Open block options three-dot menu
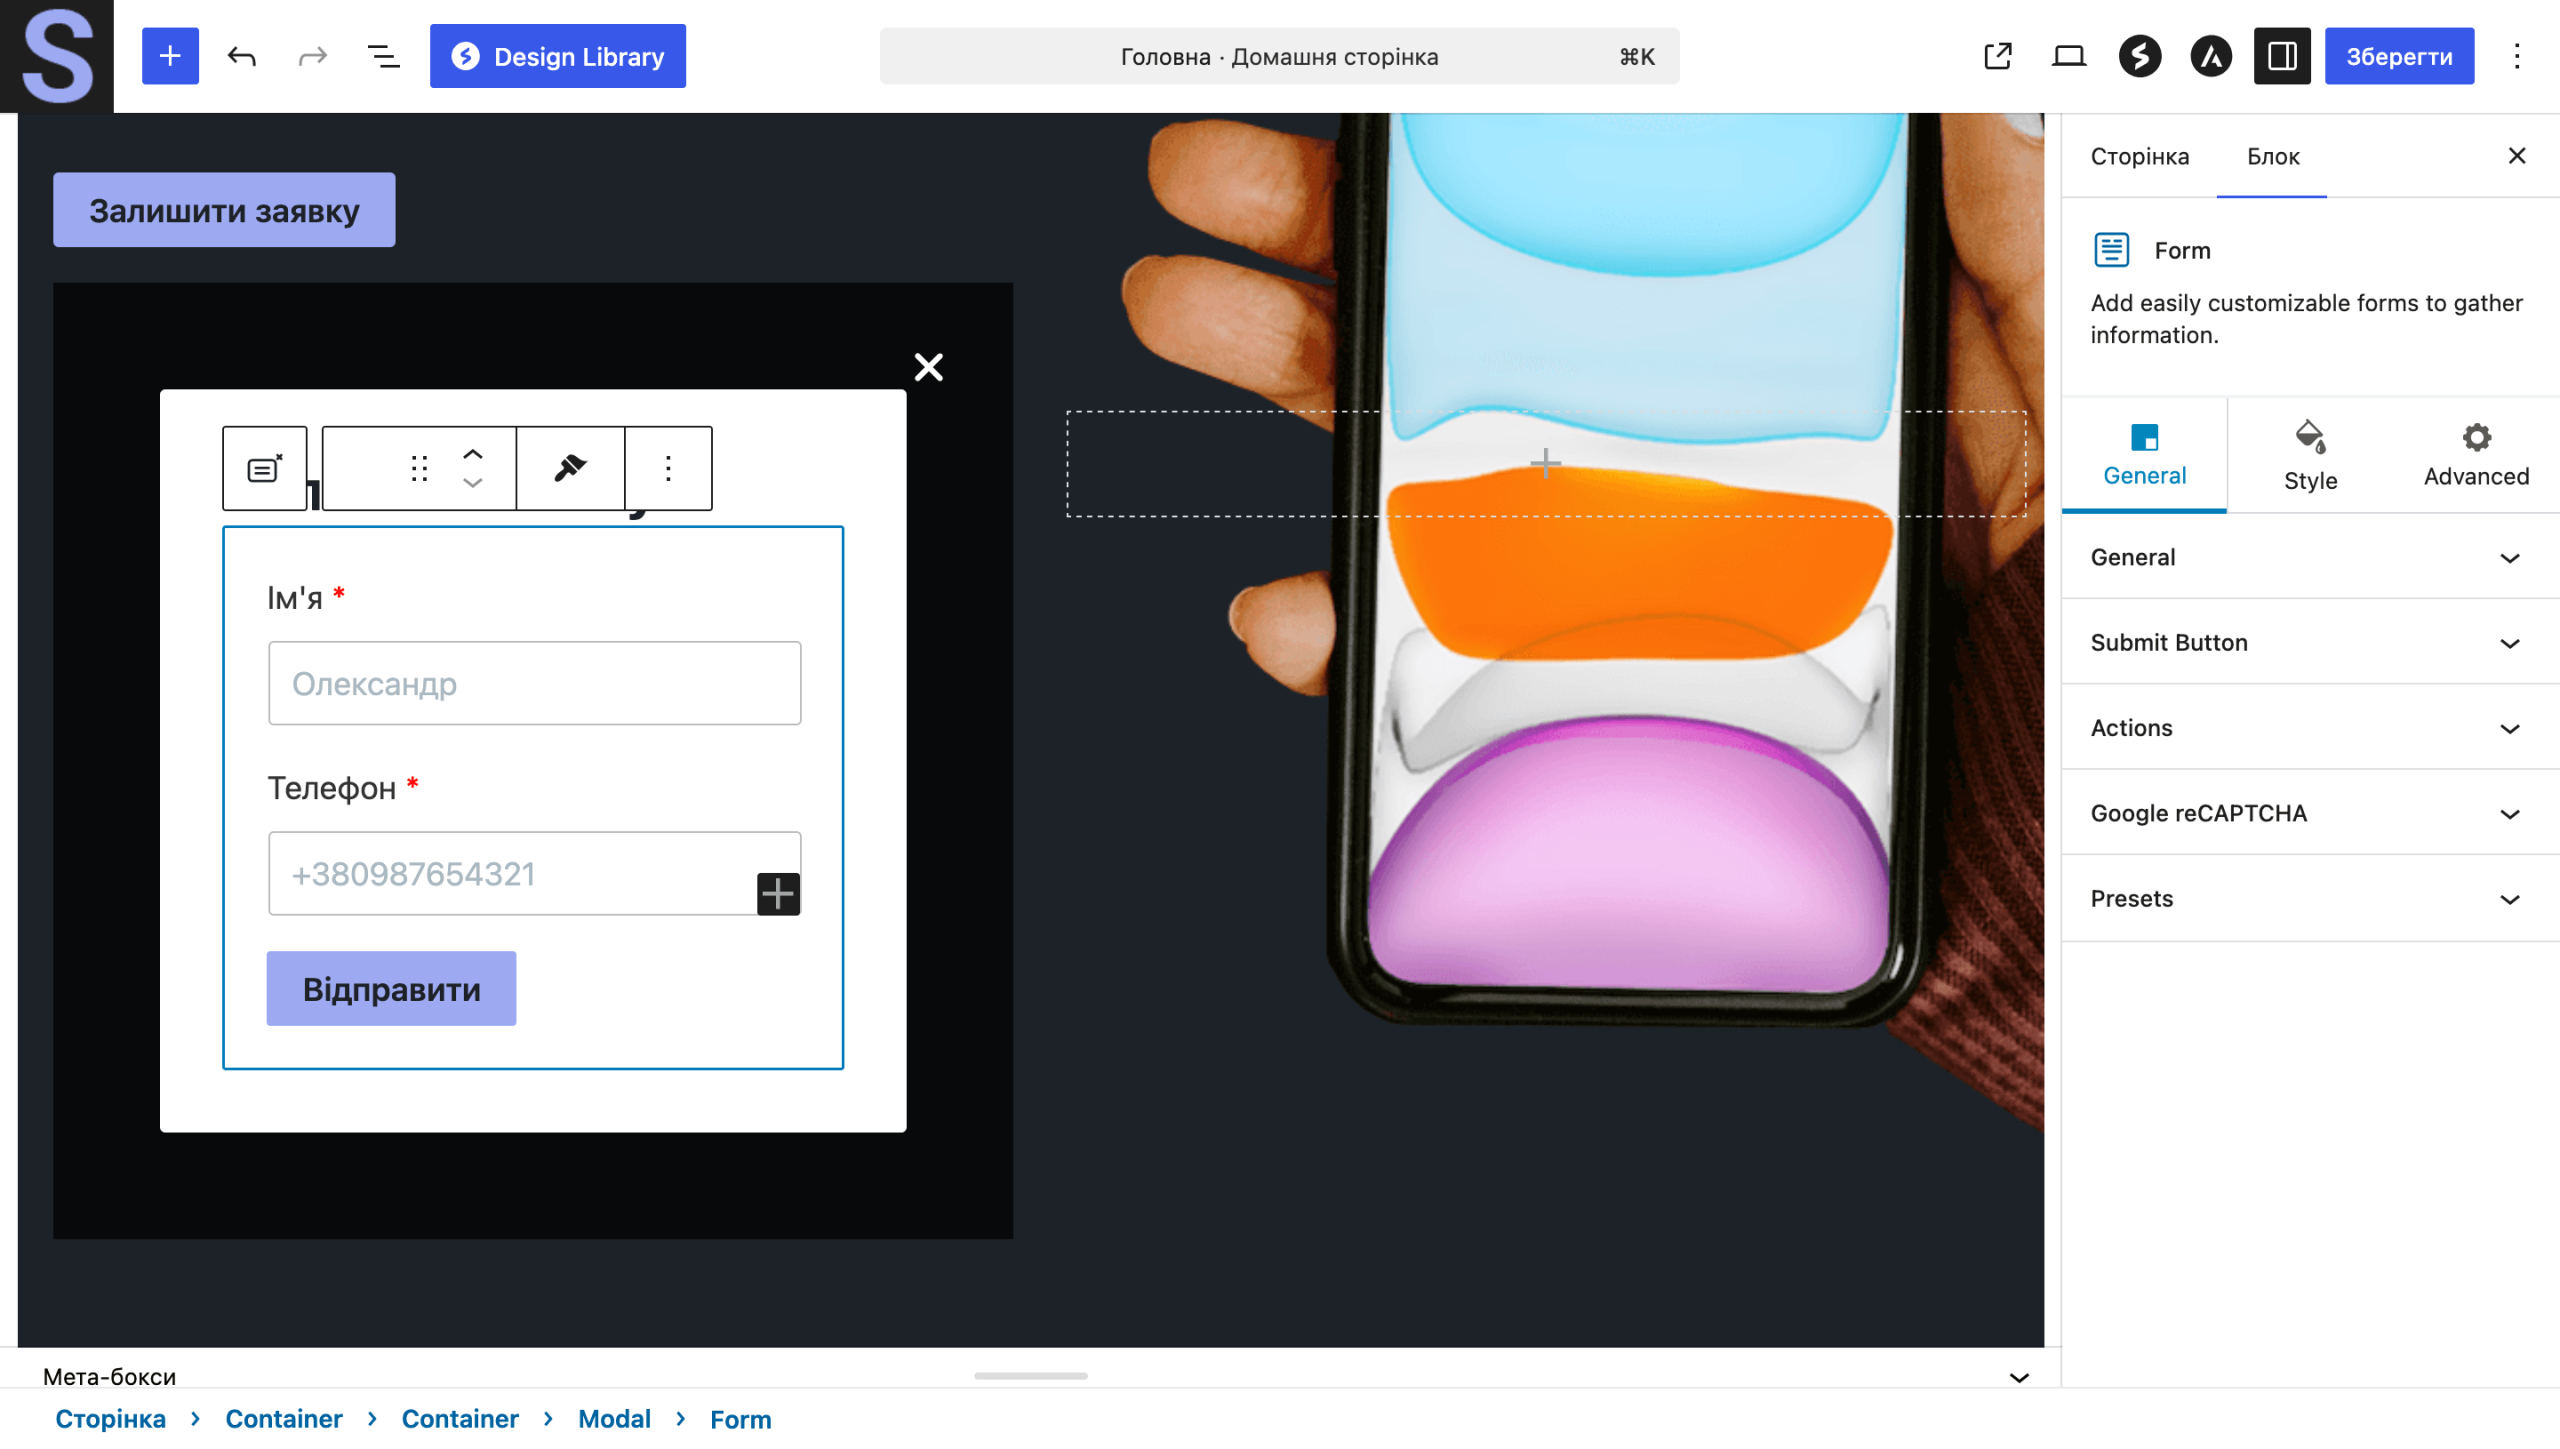This screenshot has height=1449, width=2560. click(668, 468)
